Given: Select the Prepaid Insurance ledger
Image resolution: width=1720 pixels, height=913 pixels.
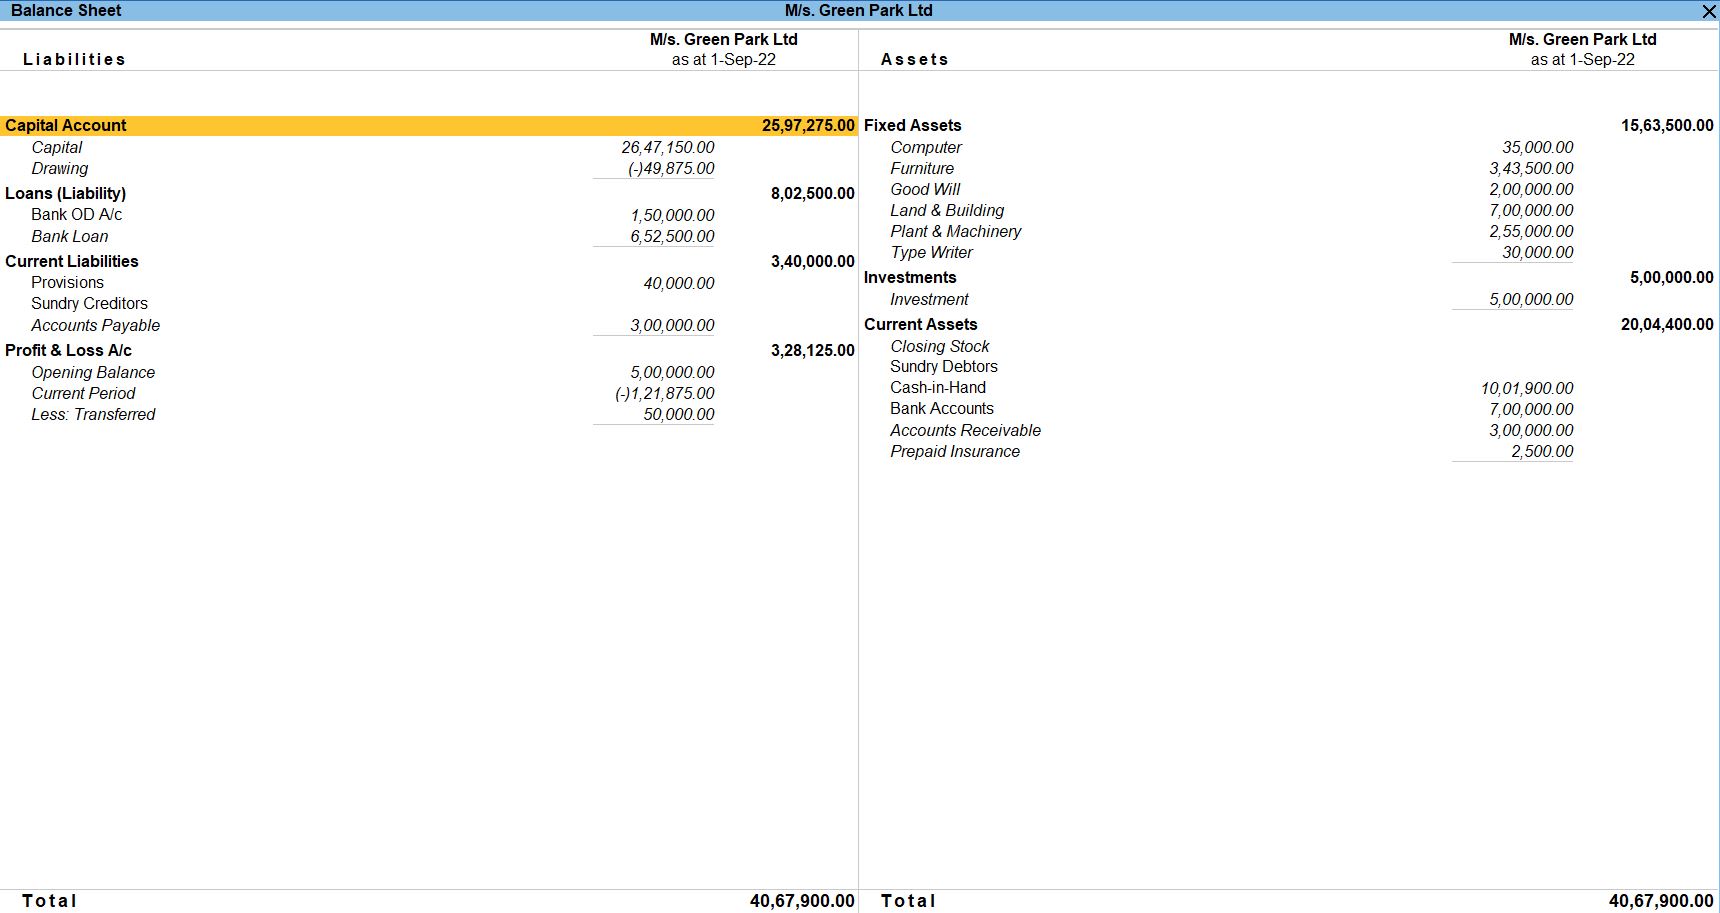Looking at the screenshot, I should [954, 452].
